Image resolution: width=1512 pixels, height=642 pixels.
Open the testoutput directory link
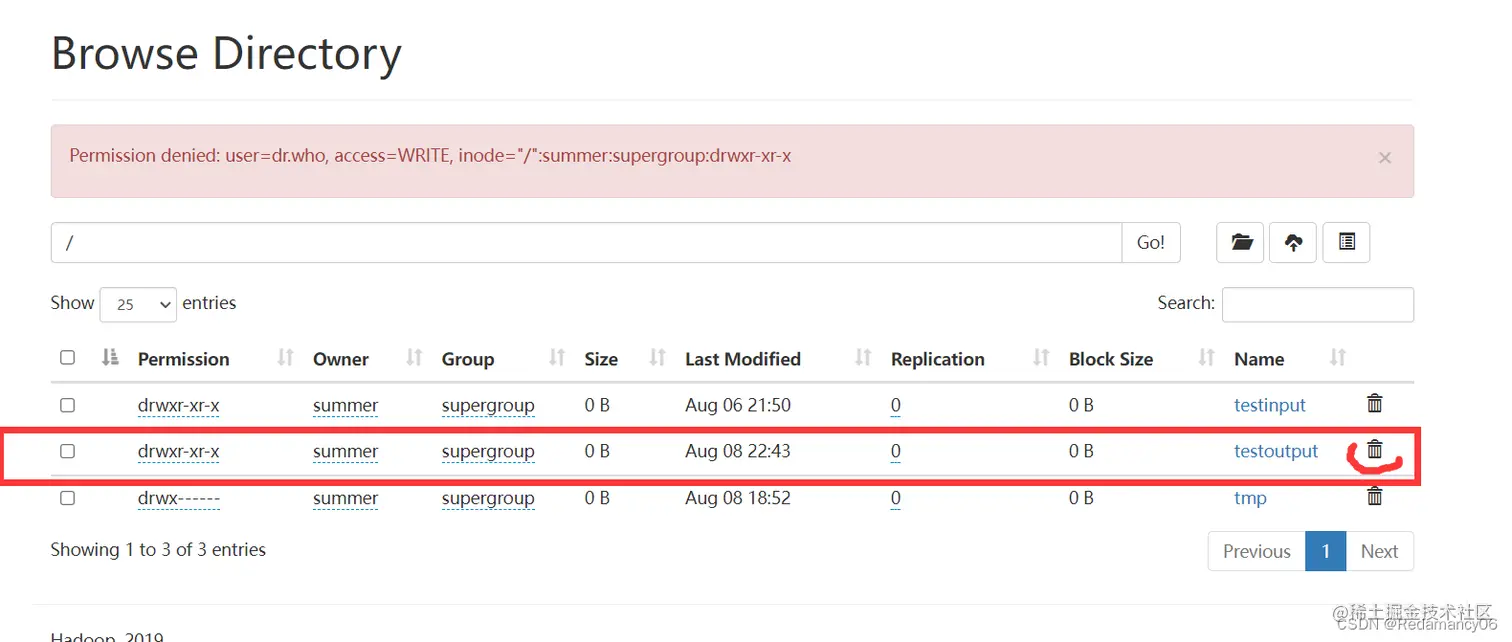tap(1276, 451)
